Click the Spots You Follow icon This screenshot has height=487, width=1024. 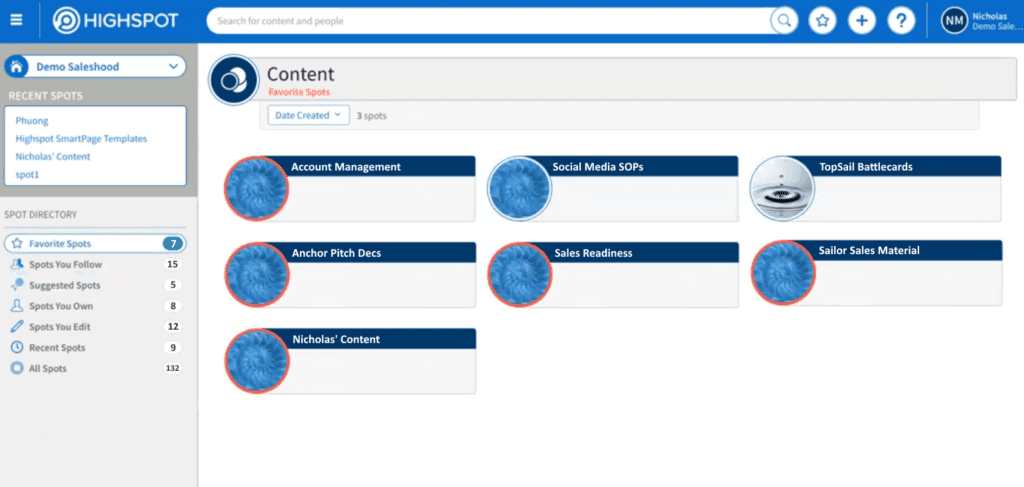pyautogui.click(x=17, y=264)
